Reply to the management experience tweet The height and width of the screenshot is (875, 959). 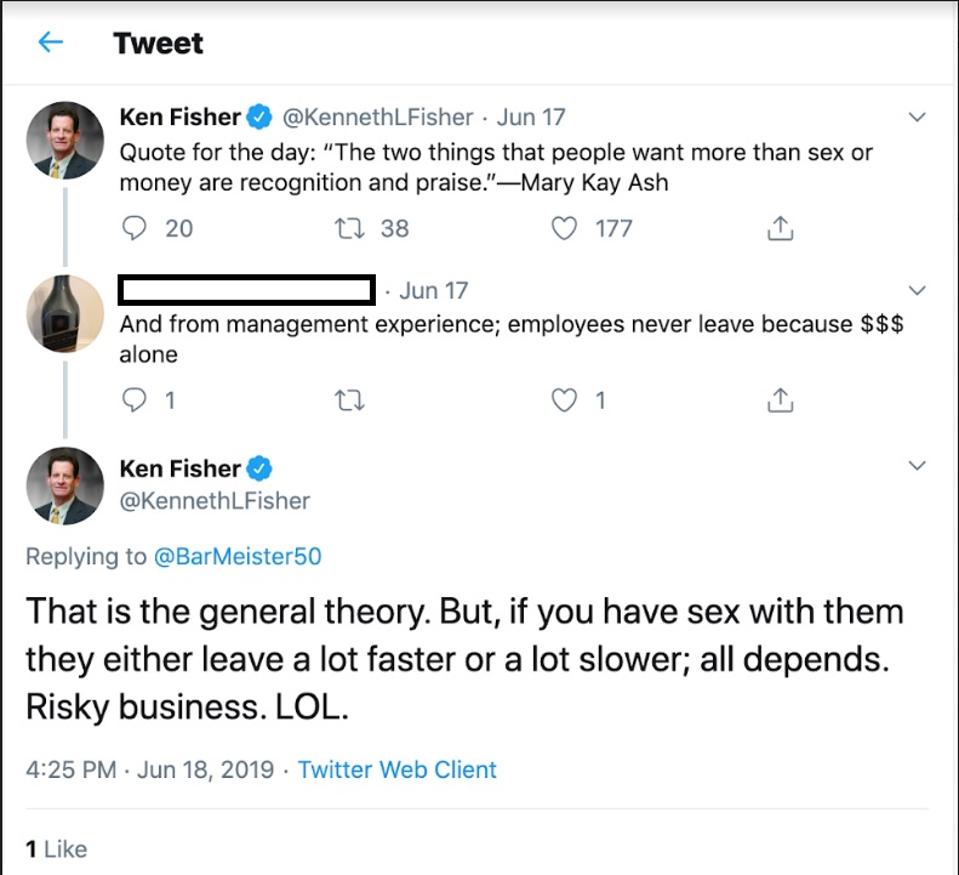(134, 401)
